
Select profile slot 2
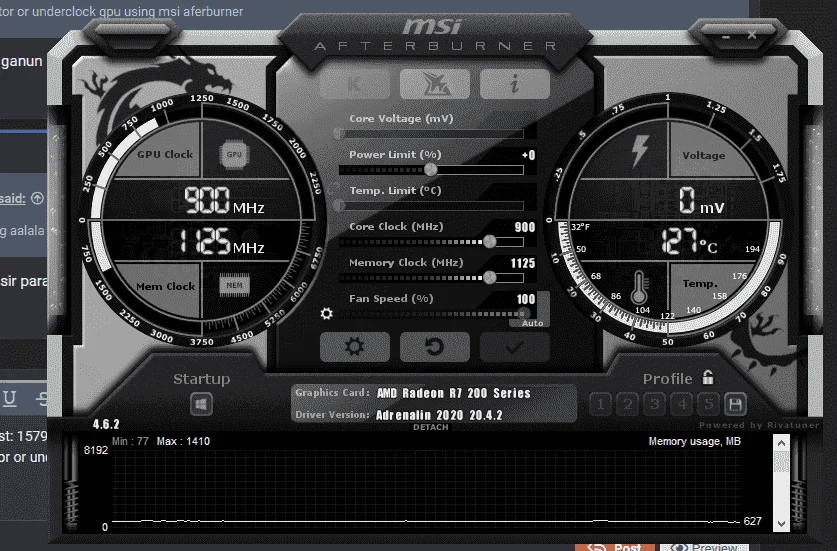pyautogui.click(x=628, y=404)
